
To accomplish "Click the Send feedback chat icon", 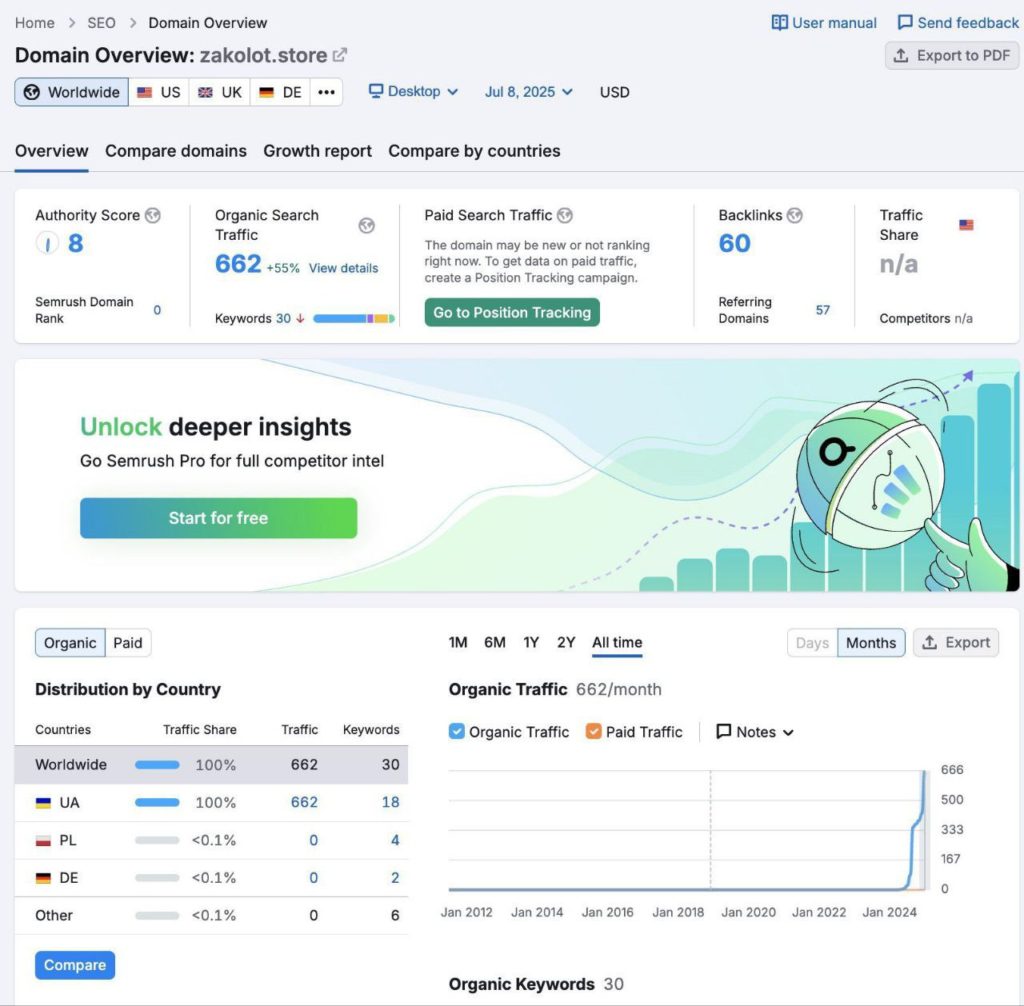I will pos(905,22).
